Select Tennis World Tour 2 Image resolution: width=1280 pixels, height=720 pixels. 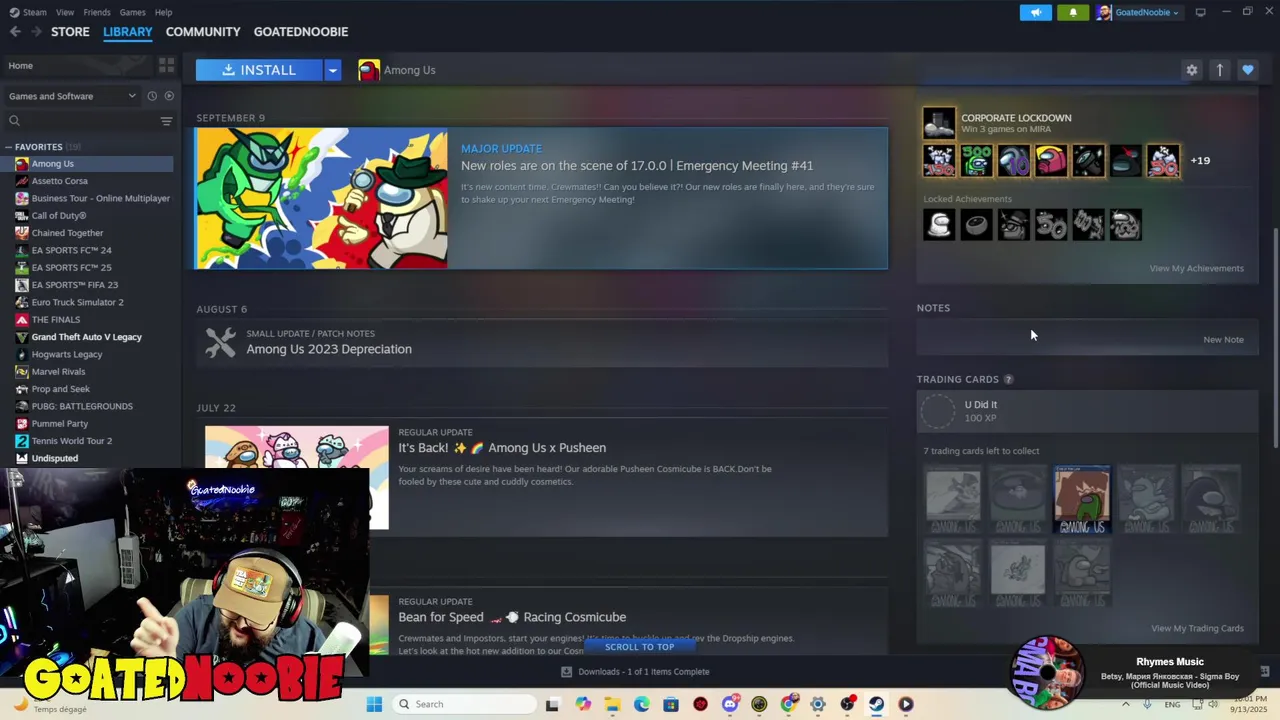tap(72, 441)
